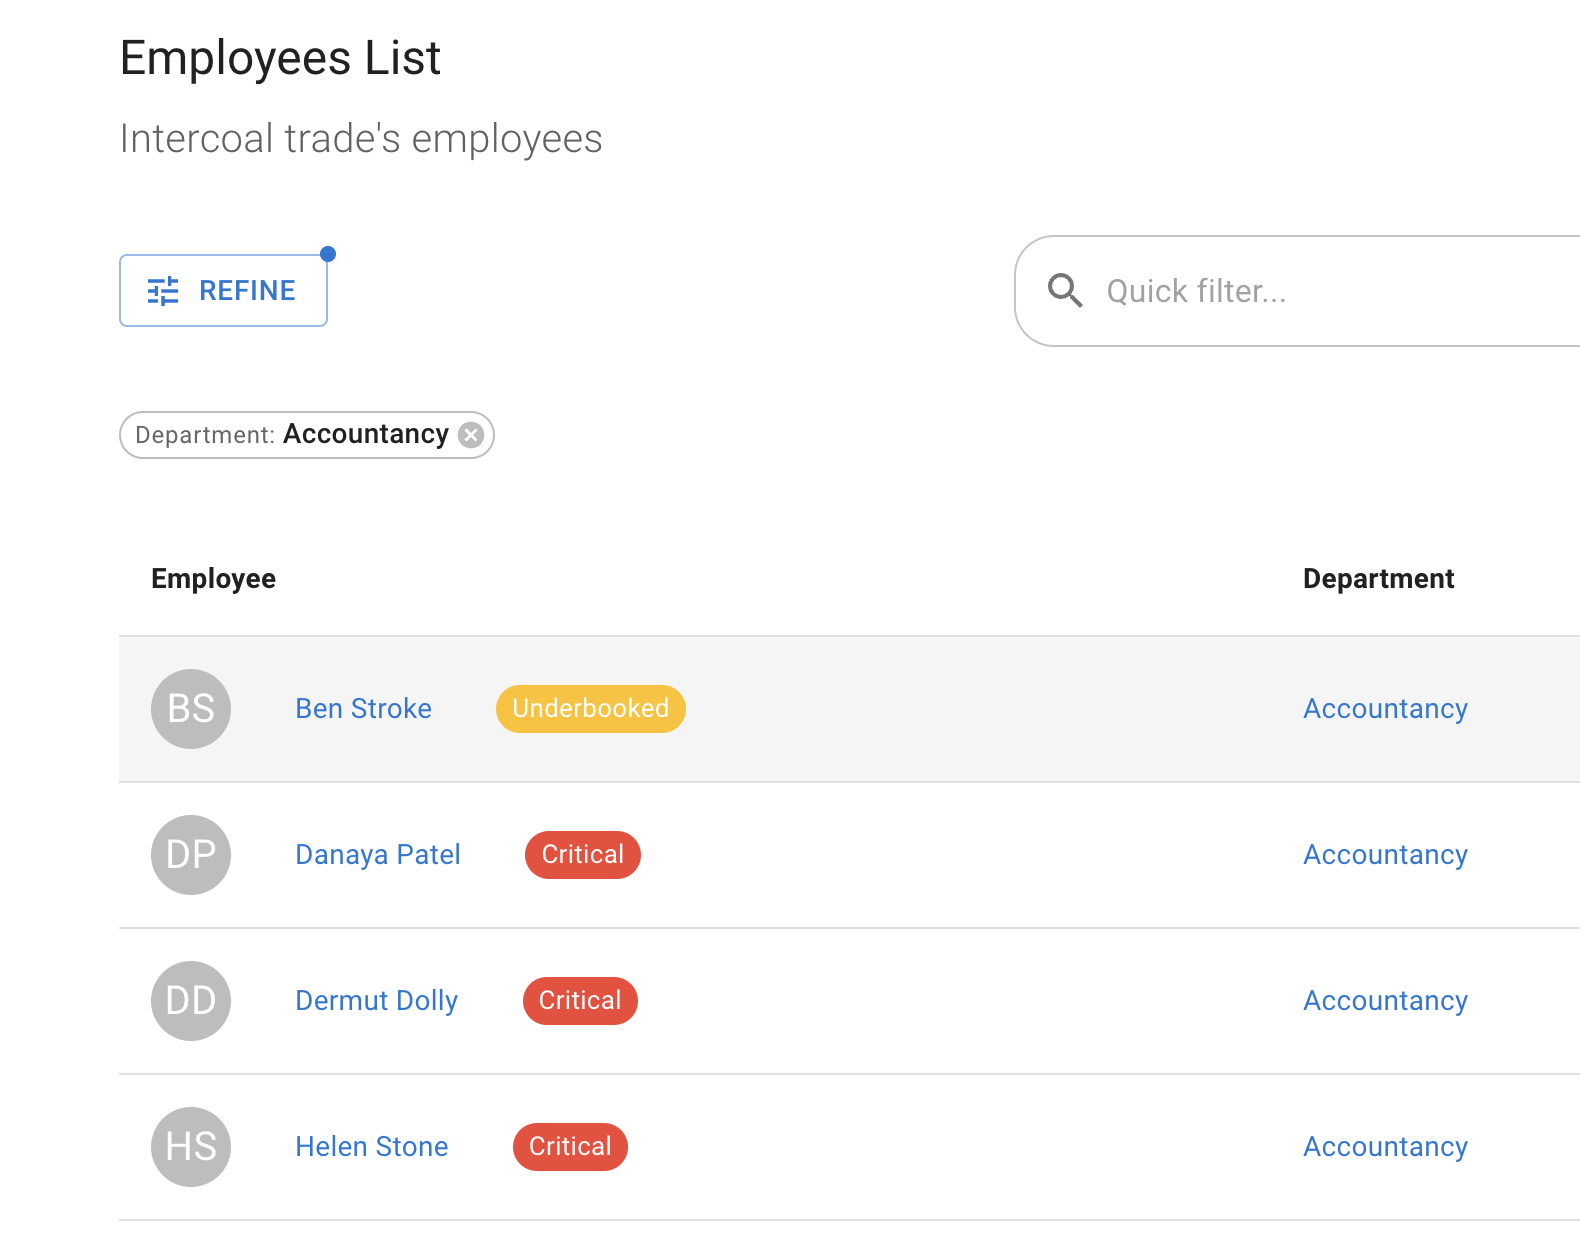Click the Intercoal trade's employees subtitle
Screen dimensions: 1580x1244
pos(361,139)
